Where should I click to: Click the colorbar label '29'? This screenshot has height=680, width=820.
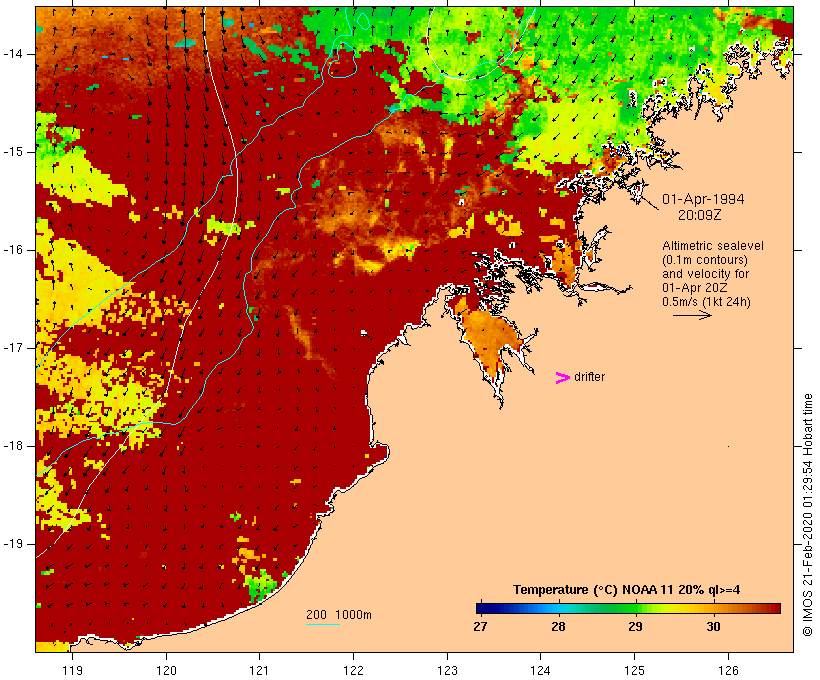coord(635,626)
